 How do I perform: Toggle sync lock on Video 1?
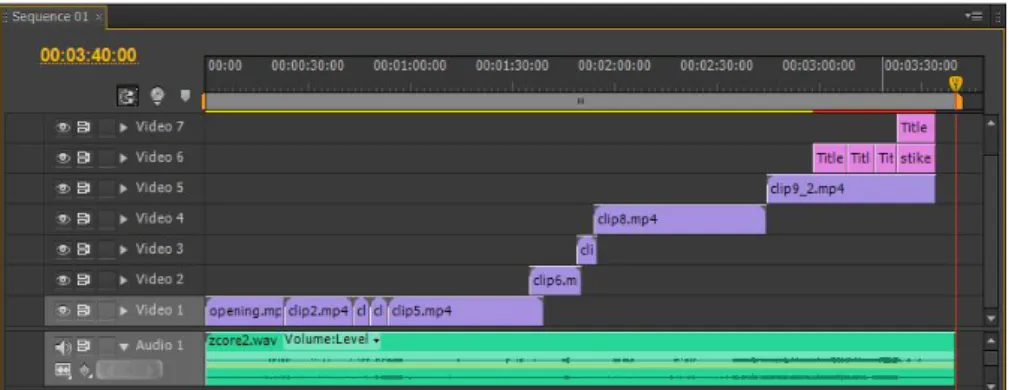[84, 311]
